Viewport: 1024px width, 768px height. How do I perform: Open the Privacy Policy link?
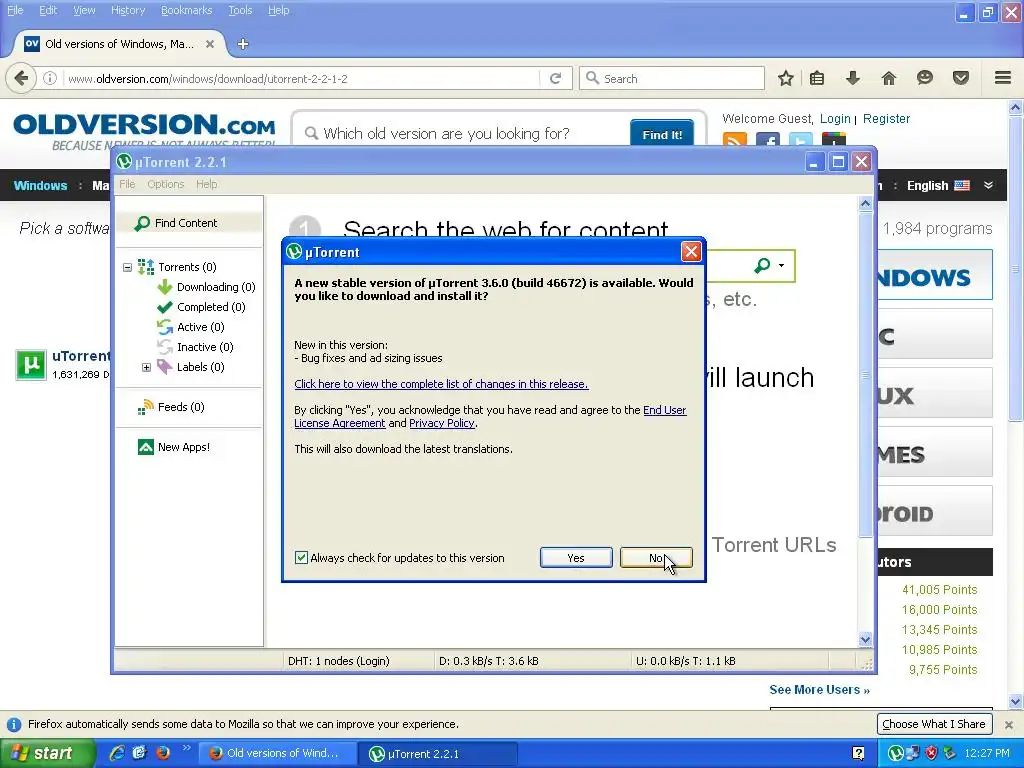(441, 423)
